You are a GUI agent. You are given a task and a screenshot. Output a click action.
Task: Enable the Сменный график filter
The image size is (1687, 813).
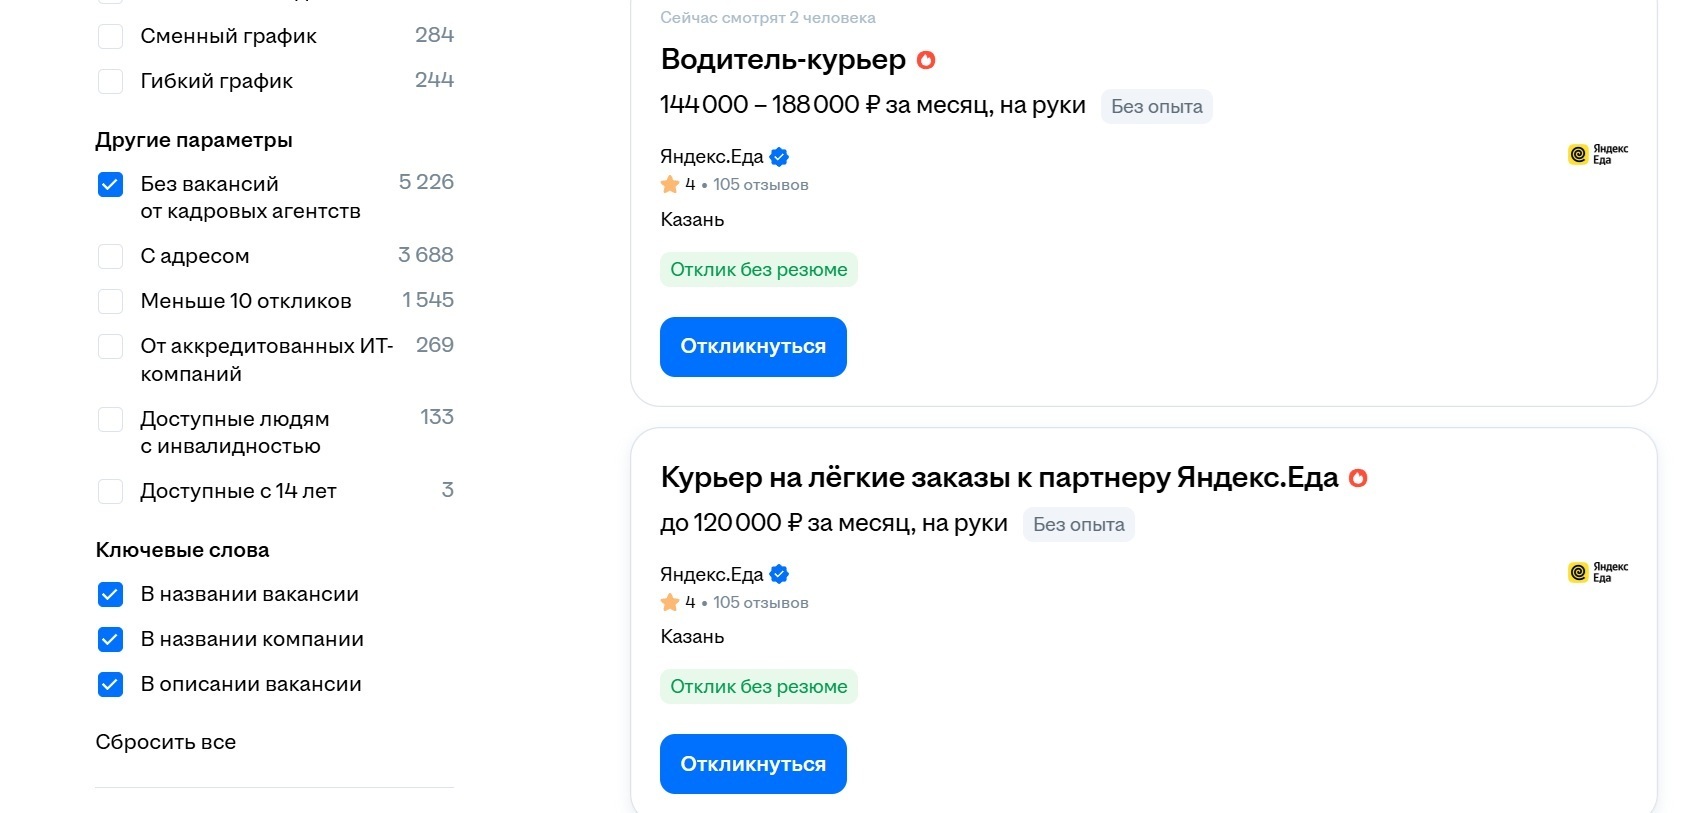(110, 36)
